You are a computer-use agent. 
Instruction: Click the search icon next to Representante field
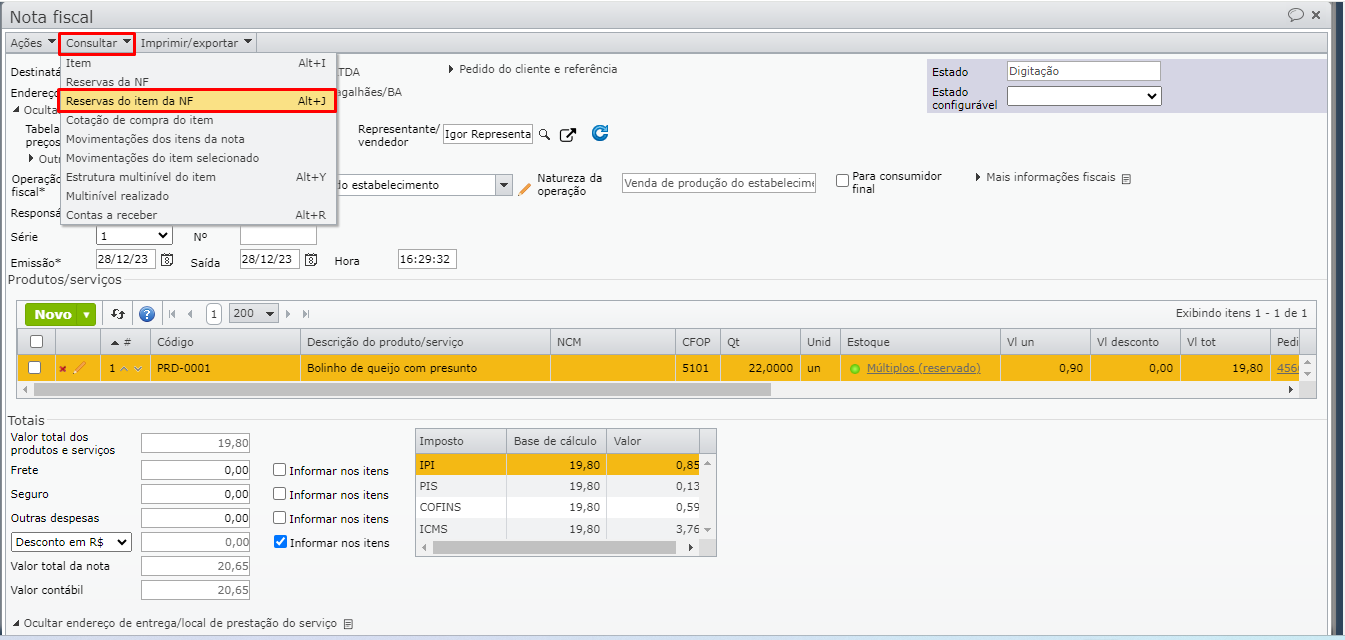pos(545,134)
